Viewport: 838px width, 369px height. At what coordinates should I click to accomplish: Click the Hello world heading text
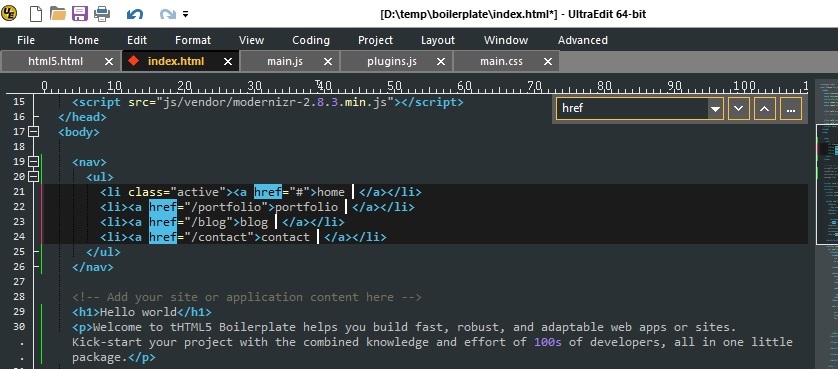pyautogui.click(x=138, y=312)
